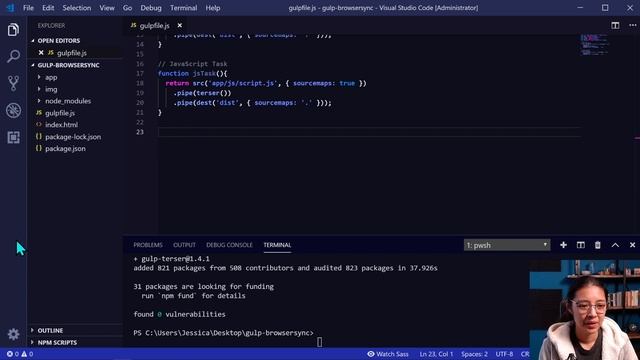The width and height of the screenshot is (640, 360).
Task: Open editor More Actions ellipsis
Action: [632, 25]
